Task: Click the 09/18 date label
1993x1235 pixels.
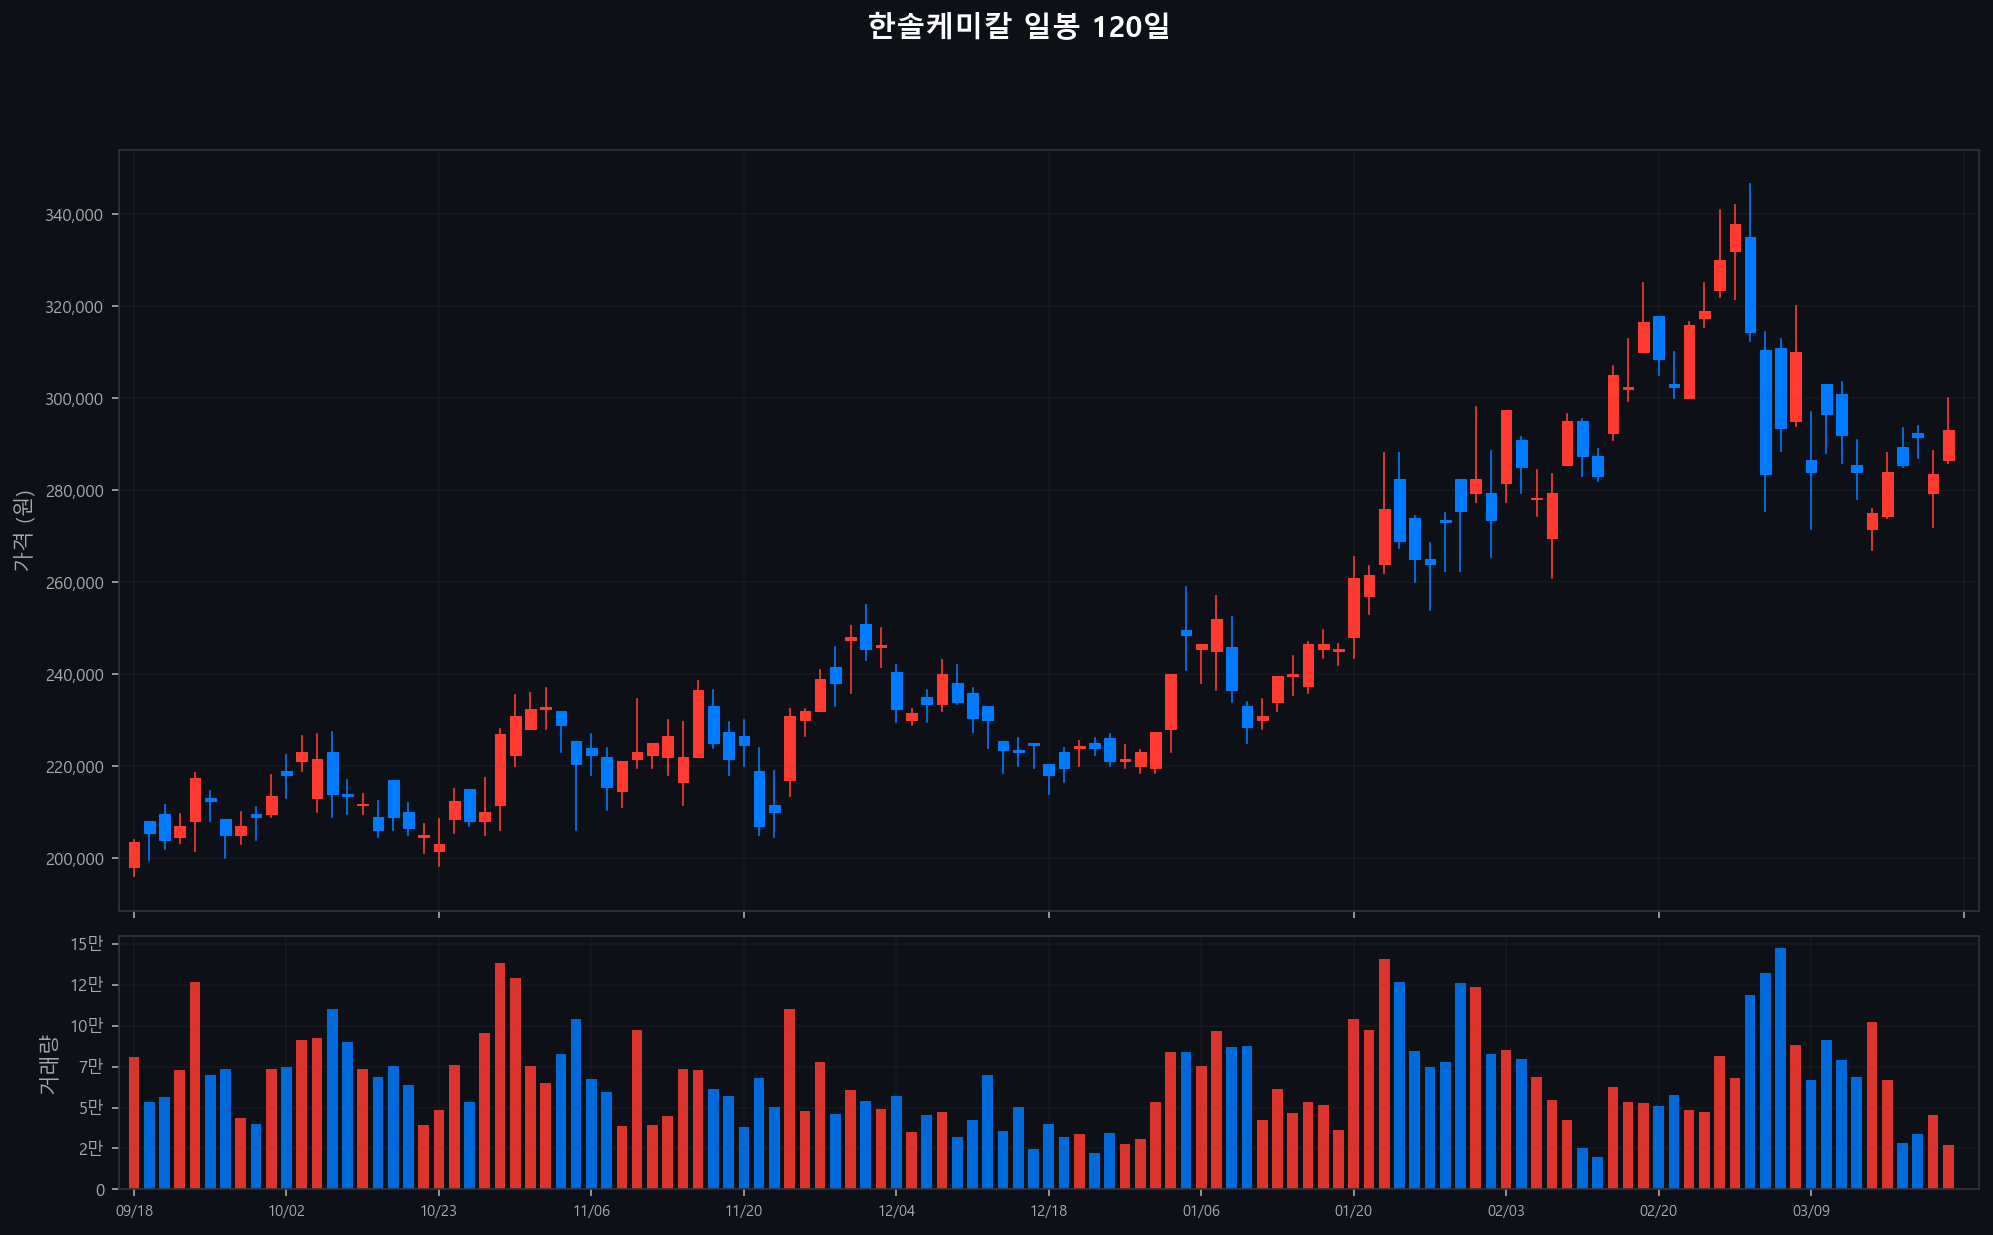Action: (x=134, y=1211)
